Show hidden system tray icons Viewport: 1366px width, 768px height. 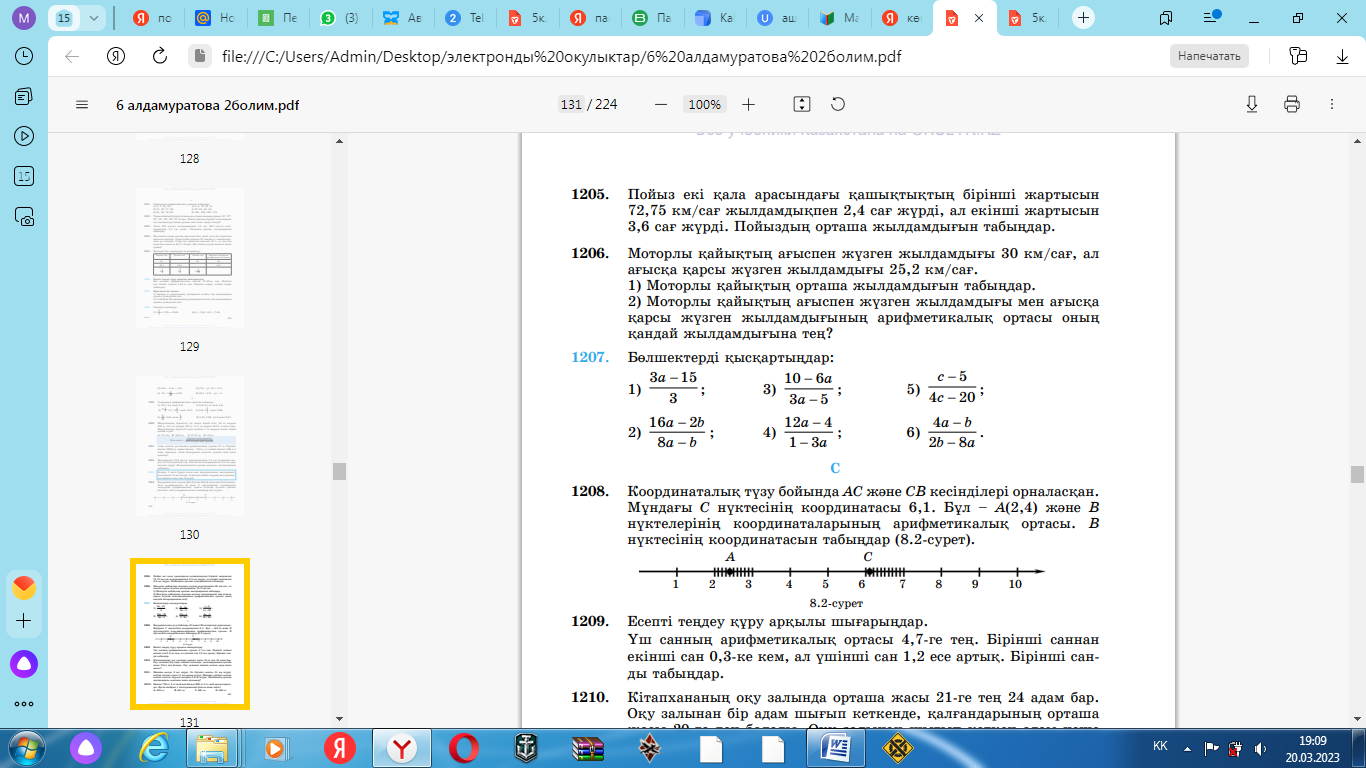(x=1188, y=747)
